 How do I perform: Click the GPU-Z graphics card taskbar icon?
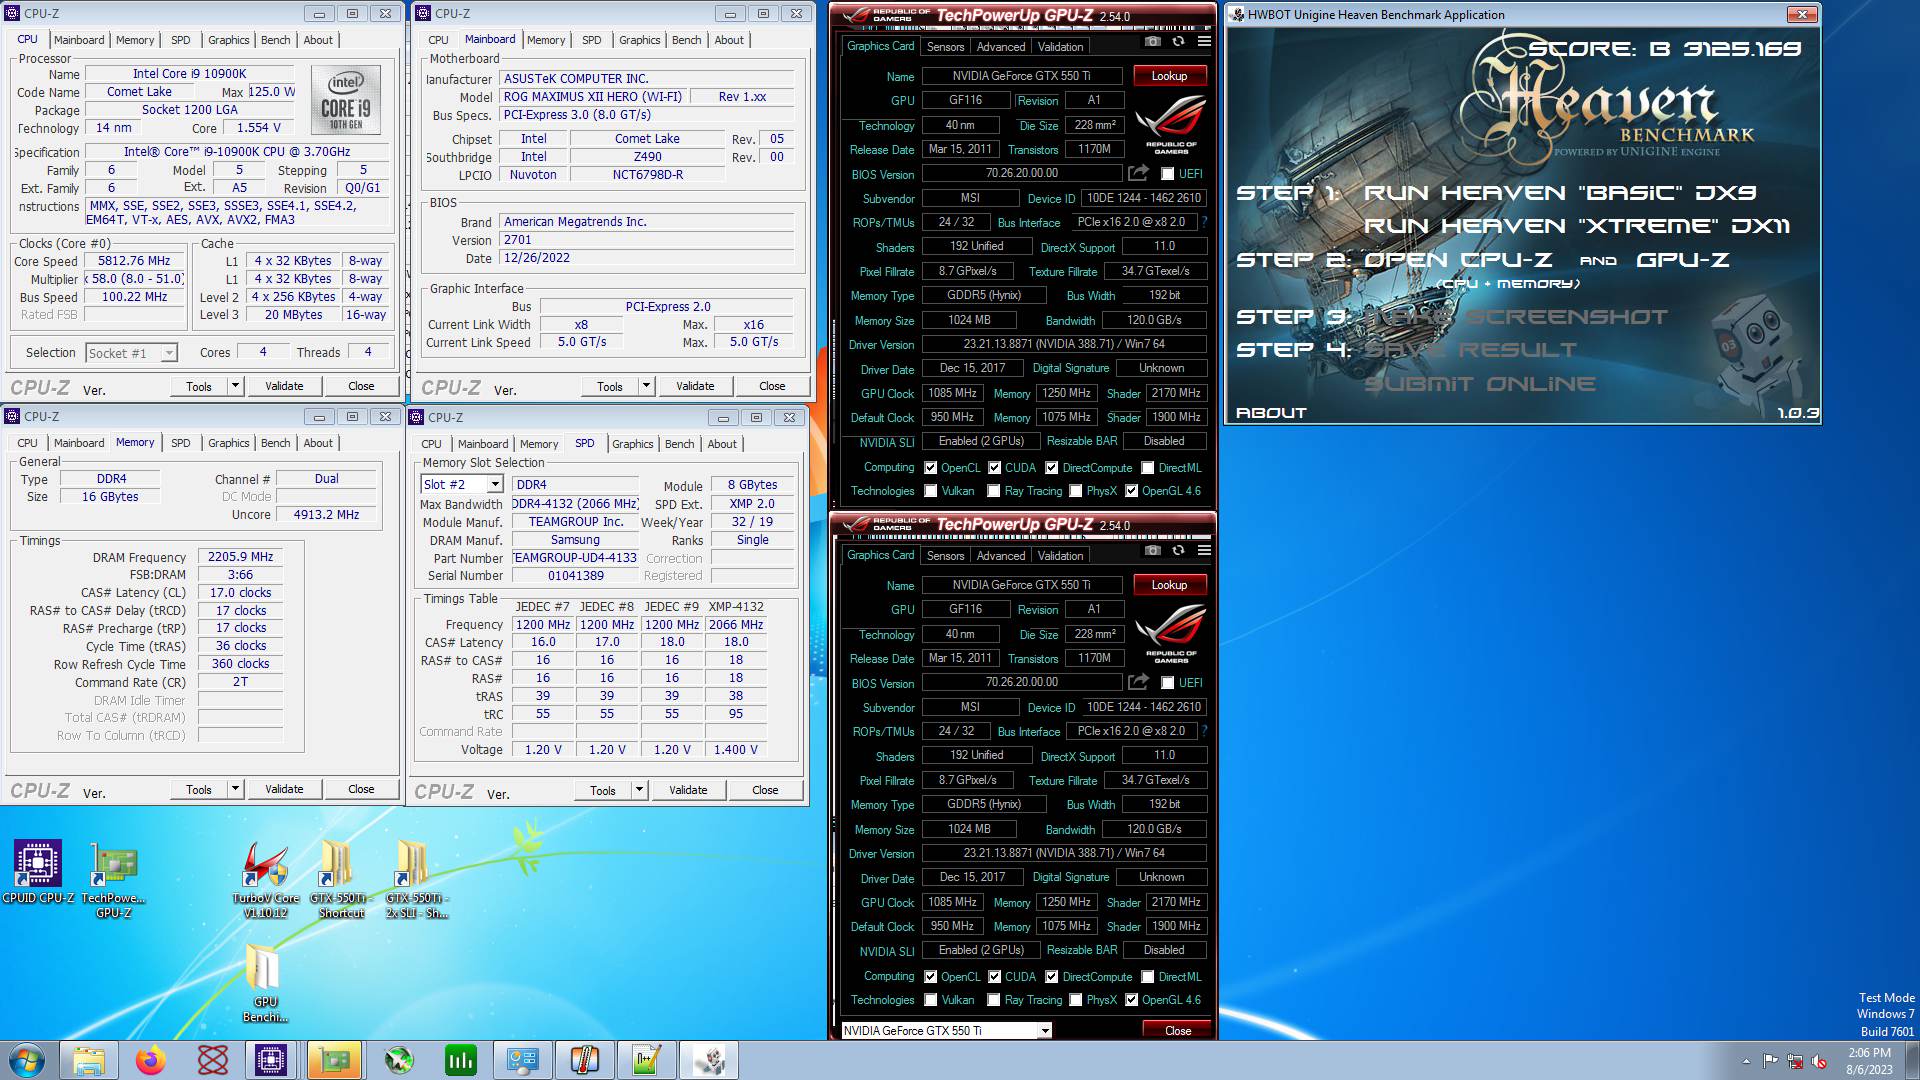334,1060
